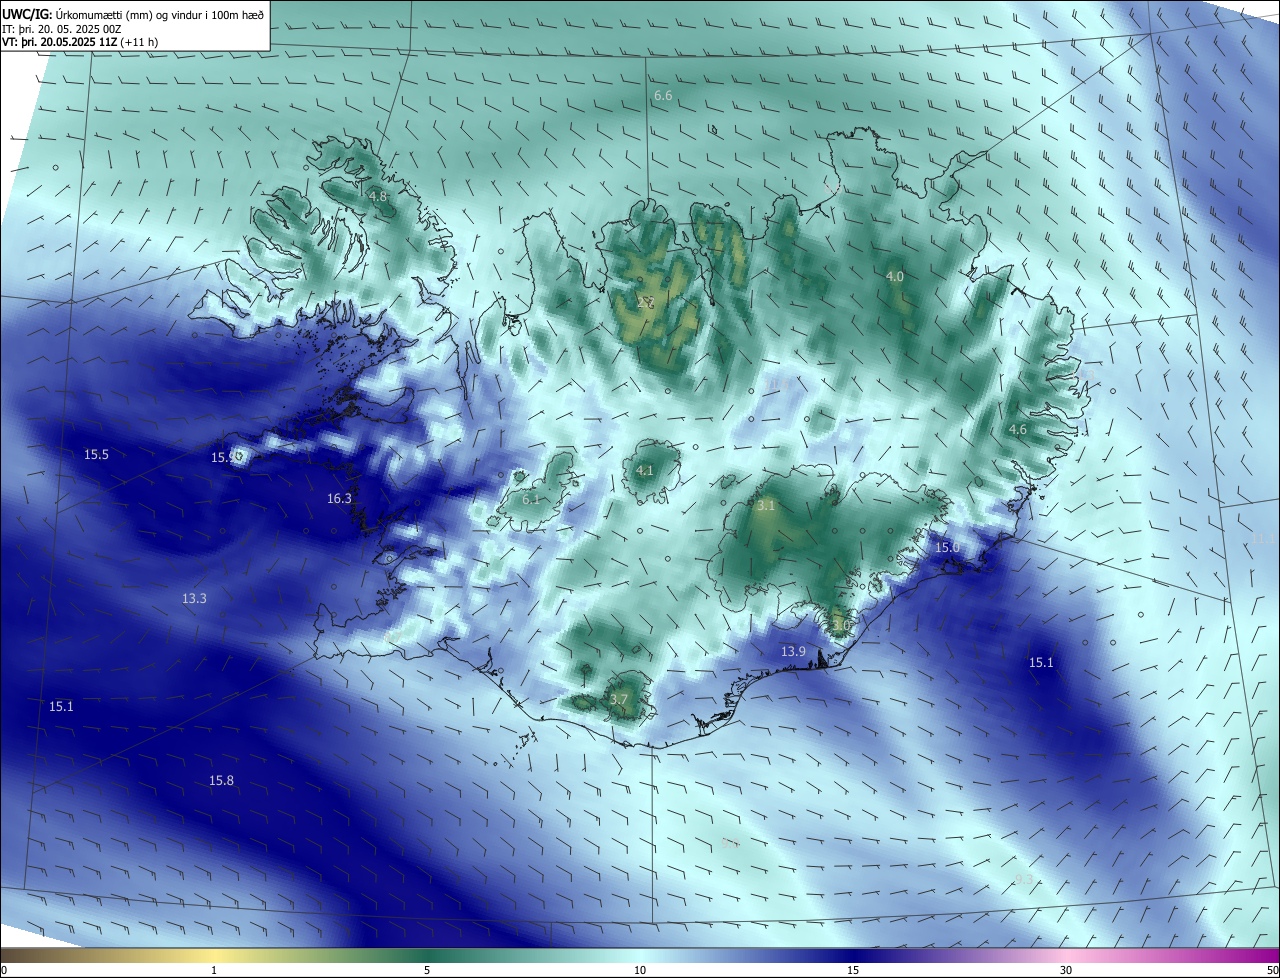This screenshot has height=978, width=1280.
Task: Click the 15.8 value label
Action: click(x=221, y=781)
